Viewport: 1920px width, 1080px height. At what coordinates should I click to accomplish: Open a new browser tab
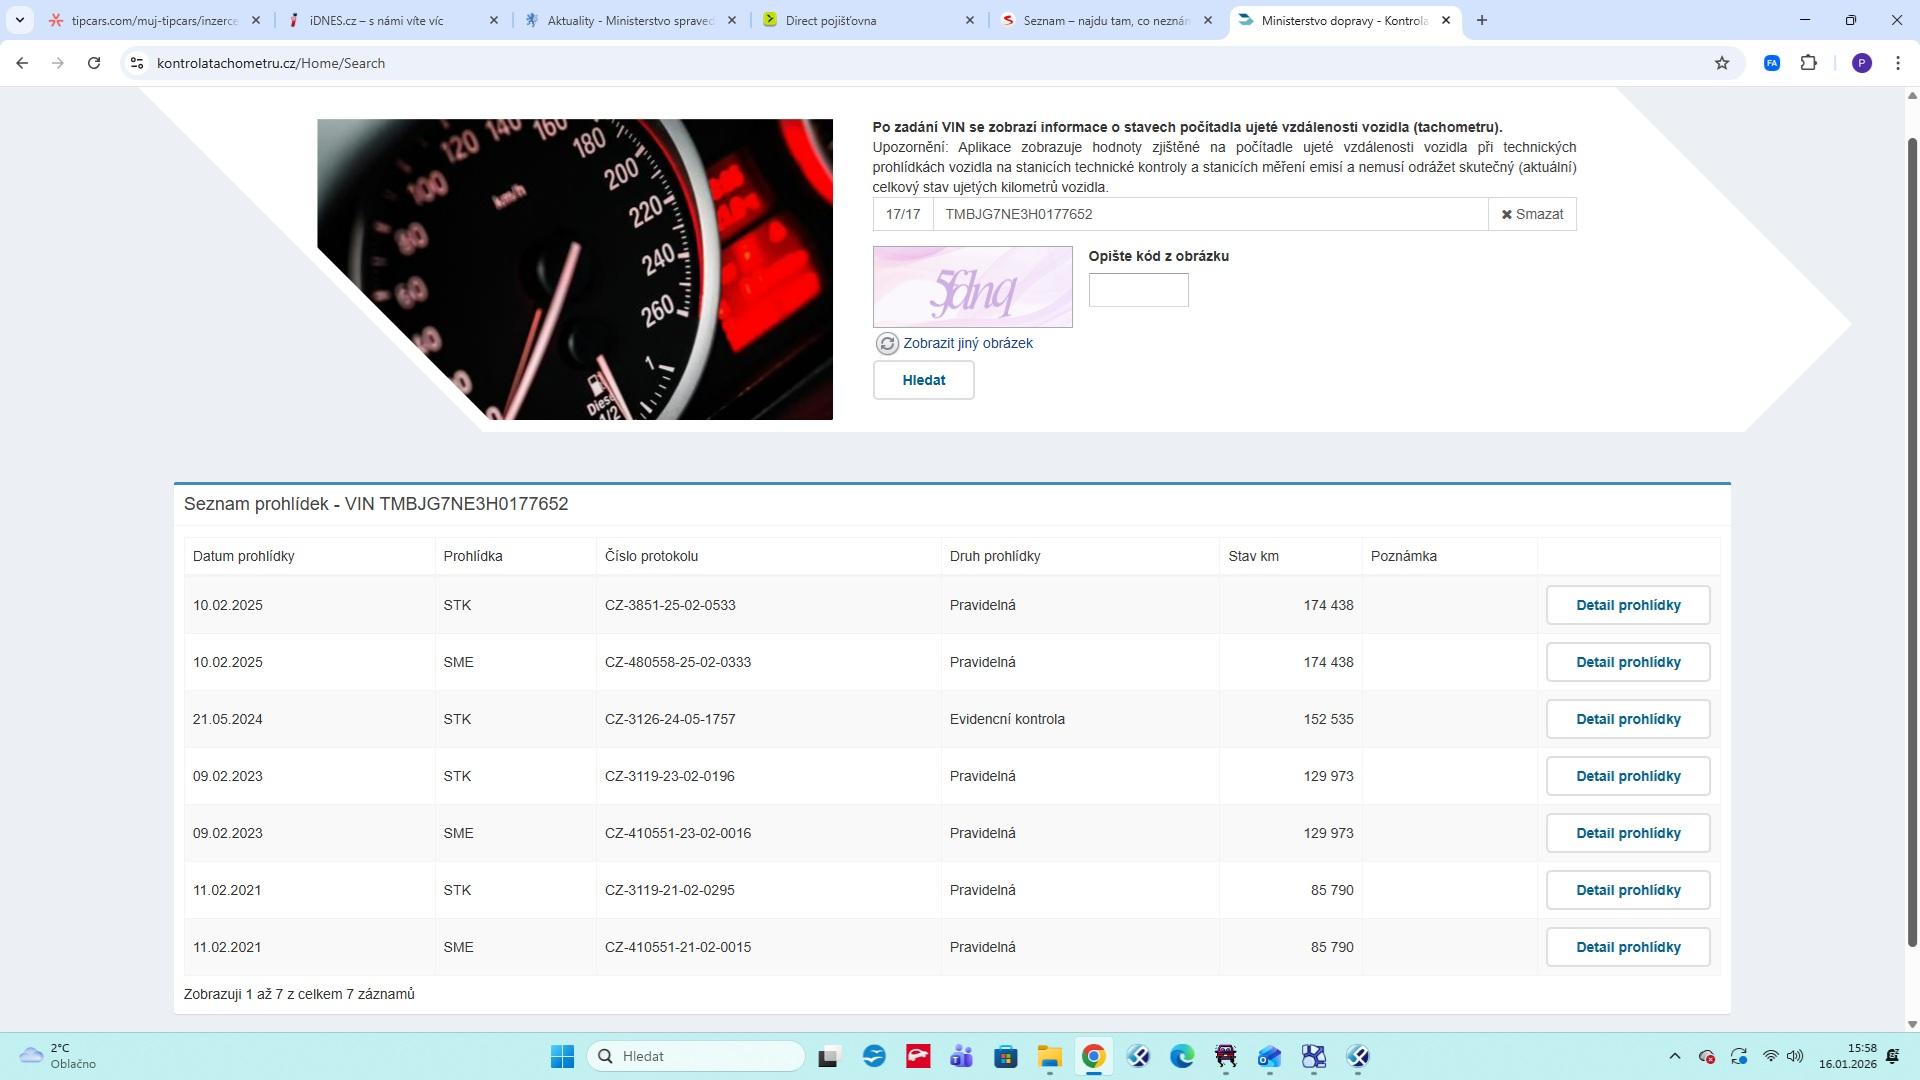[1481, 20]
